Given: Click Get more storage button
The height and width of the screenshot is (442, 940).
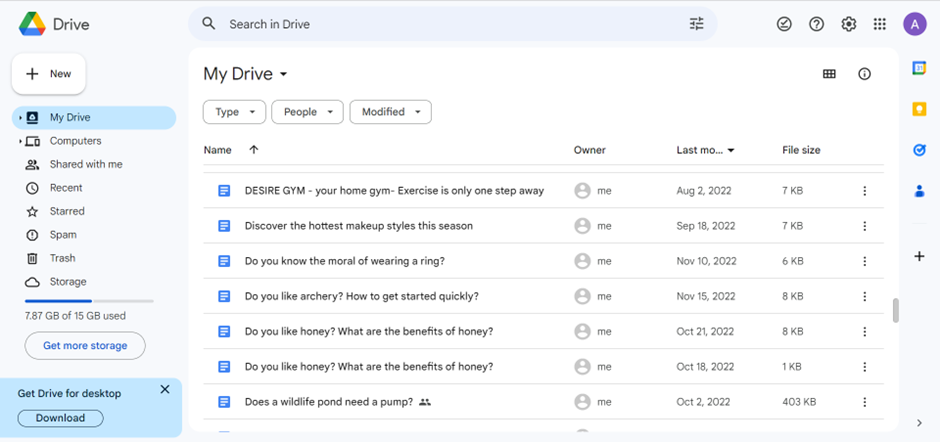Looking at the screenshot, I should click(85, 346).
